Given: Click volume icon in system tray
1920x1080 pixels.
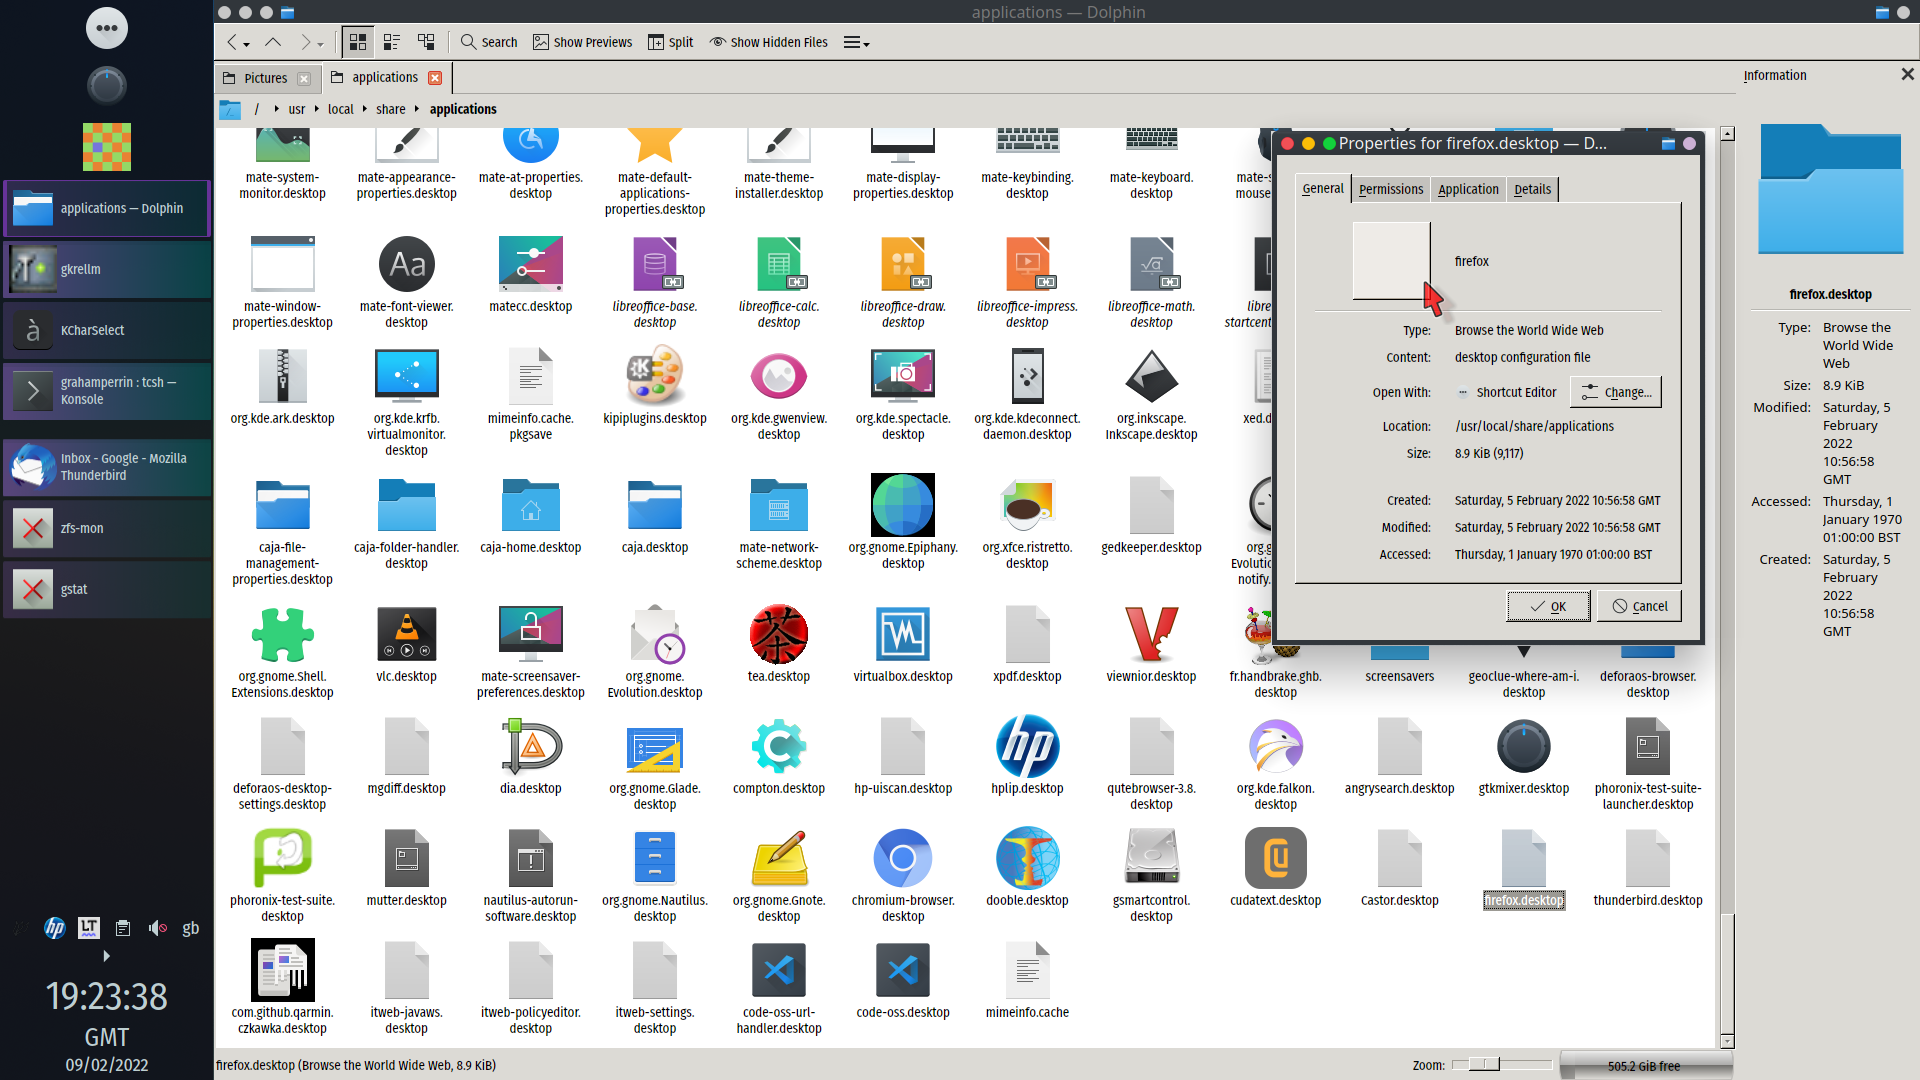Looking at the screenshot, I should tap(157, 928).
